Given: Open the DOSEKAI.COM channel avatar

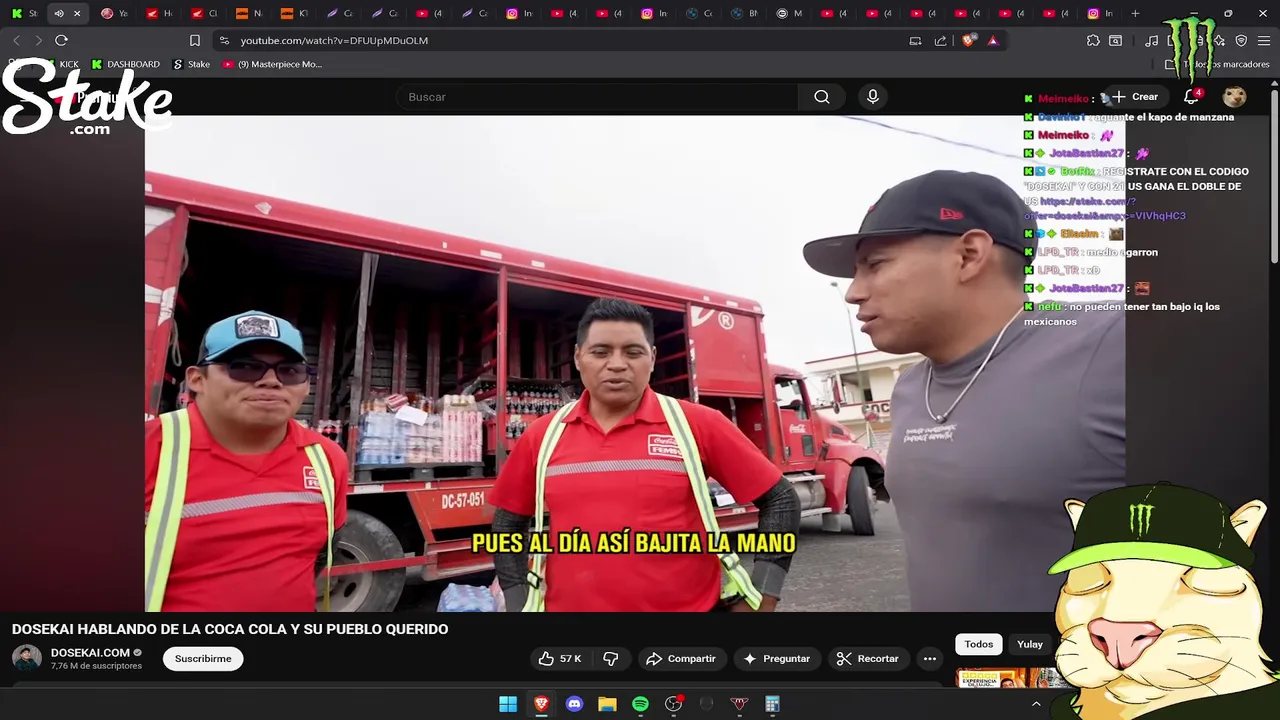Looking at the screenshot, I should [27, 658].
